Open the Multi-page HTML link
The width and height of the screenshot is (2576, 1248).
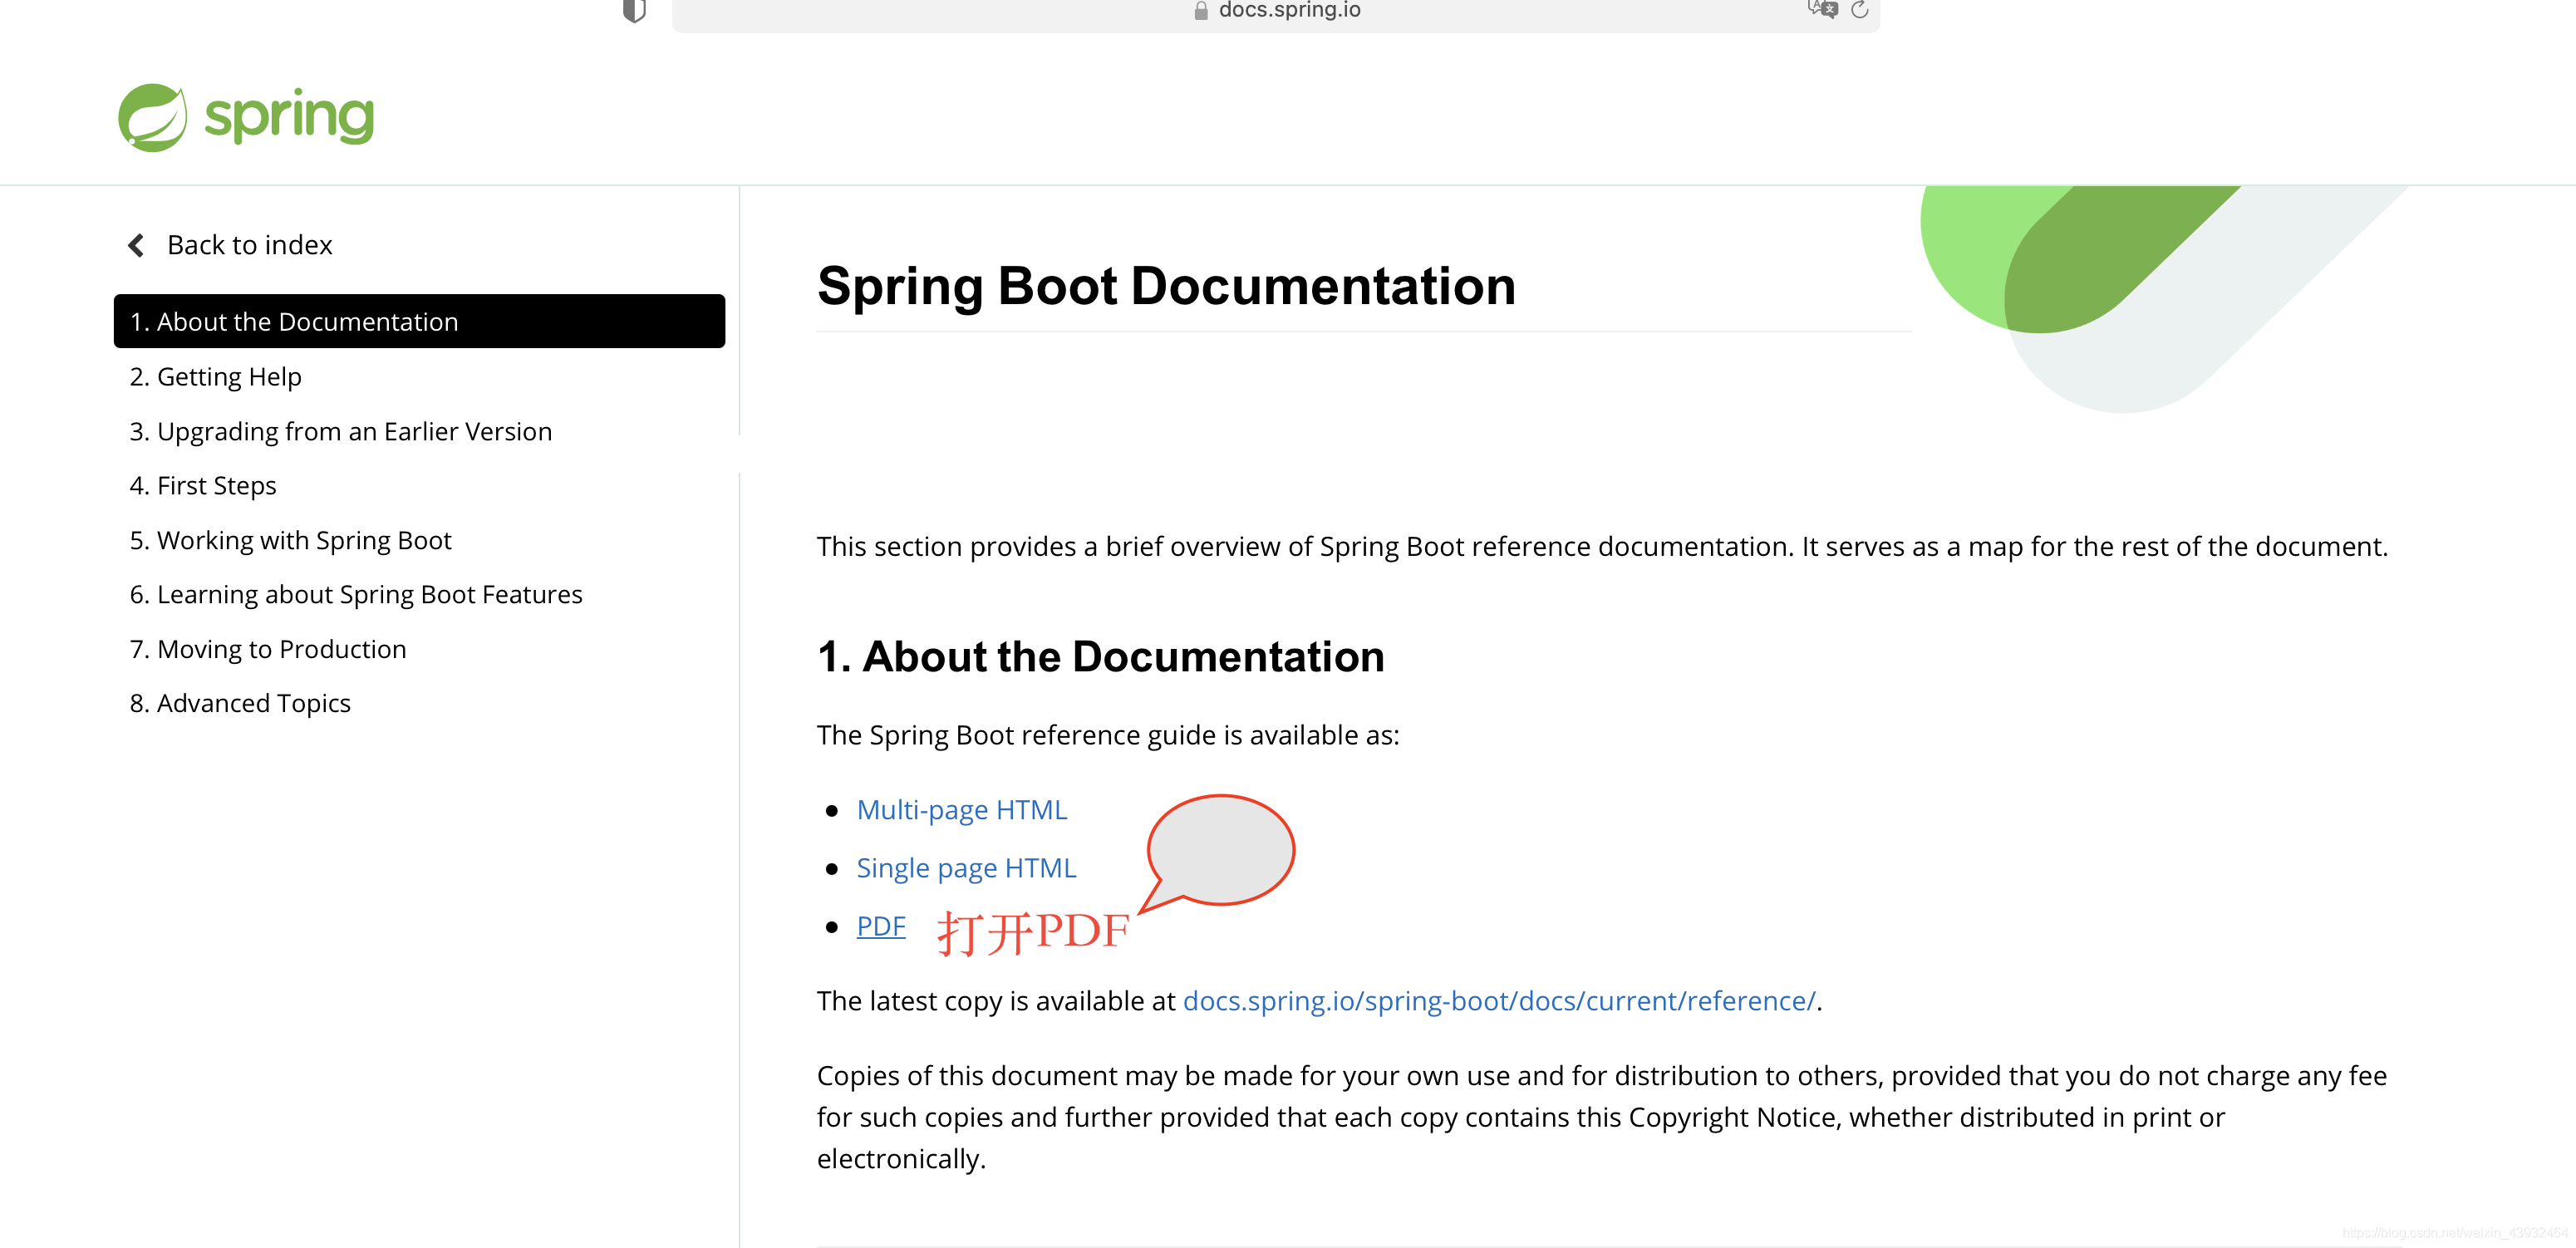pyautogui.click(x=961, y=809)
